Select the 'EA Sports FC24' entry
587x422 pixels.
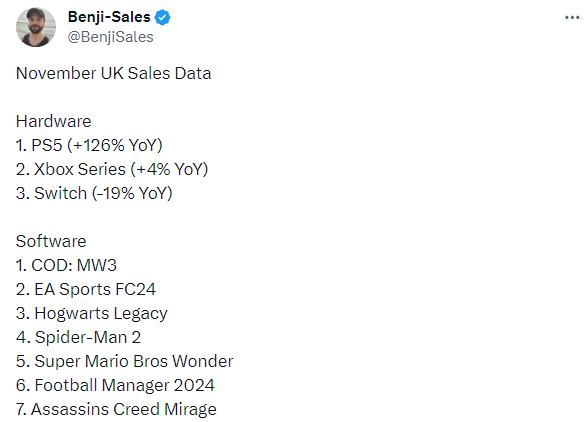tap(86, 289)
